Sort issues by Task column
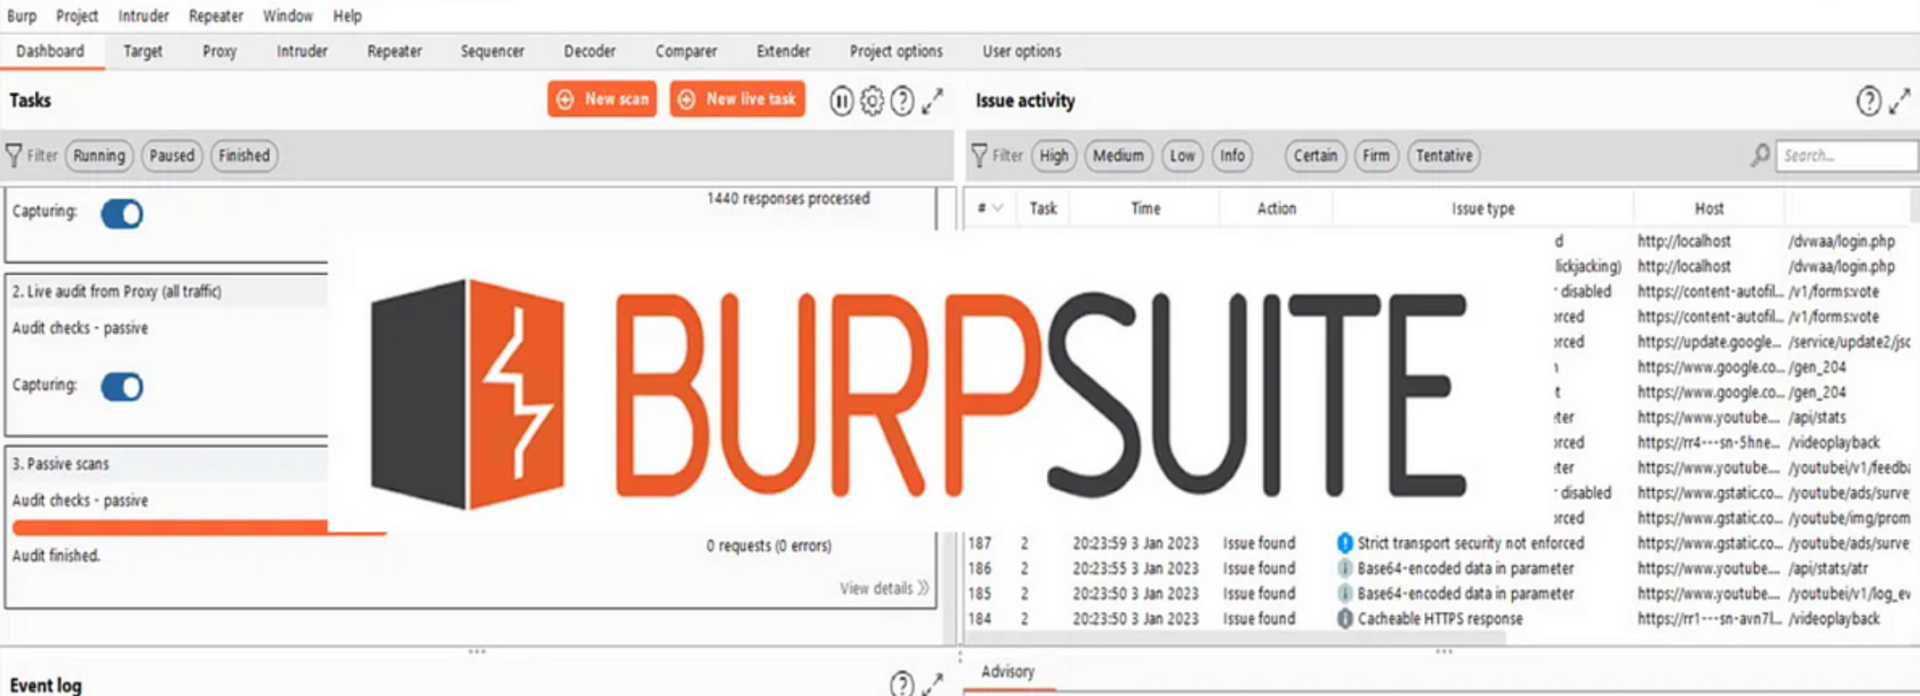1920x696 pixels. (x=1043, y=208)
